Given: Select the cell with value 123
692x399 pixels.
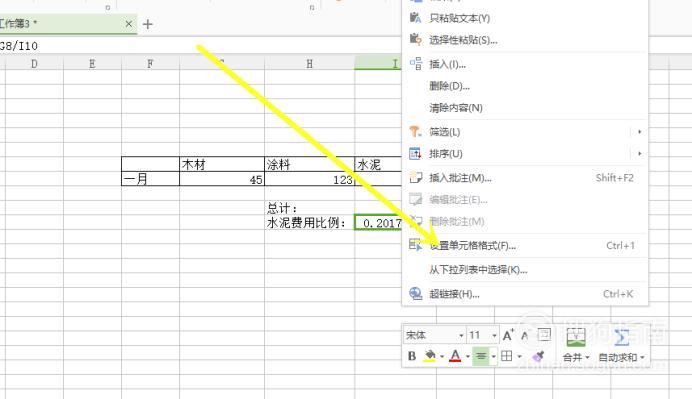Looking at the screenshot, I should click(309, 179).
